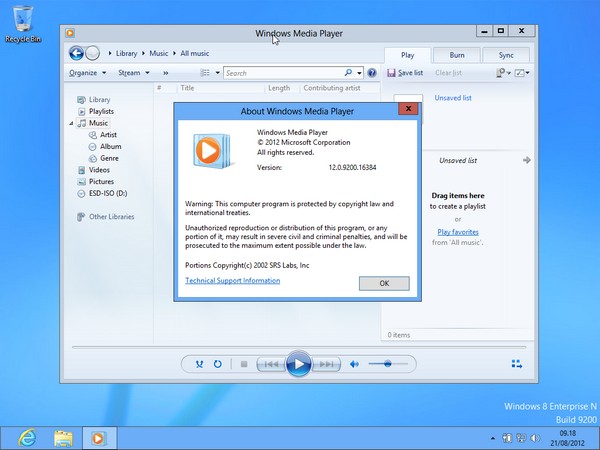Switch to the Sync tab
600x450 pixels.
click(x=506, y=55)
